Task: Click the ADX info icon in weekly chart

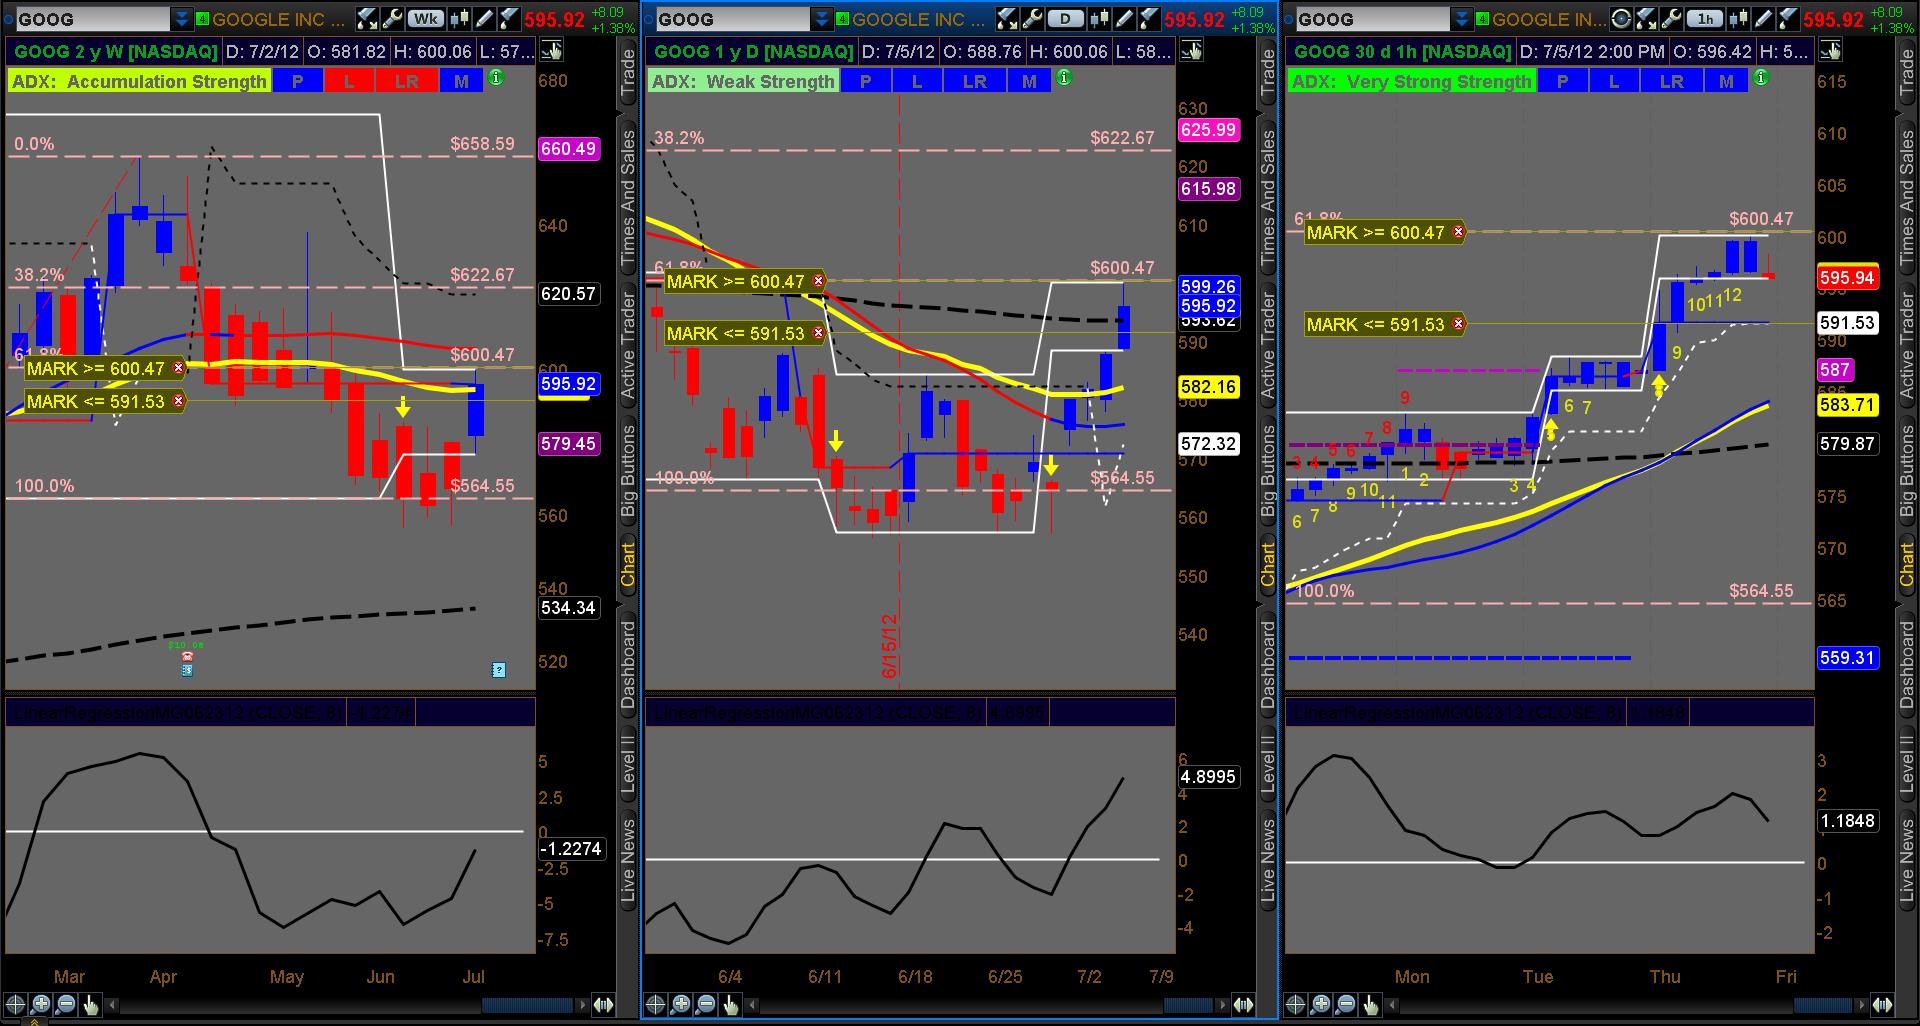Action: (497, 78)
